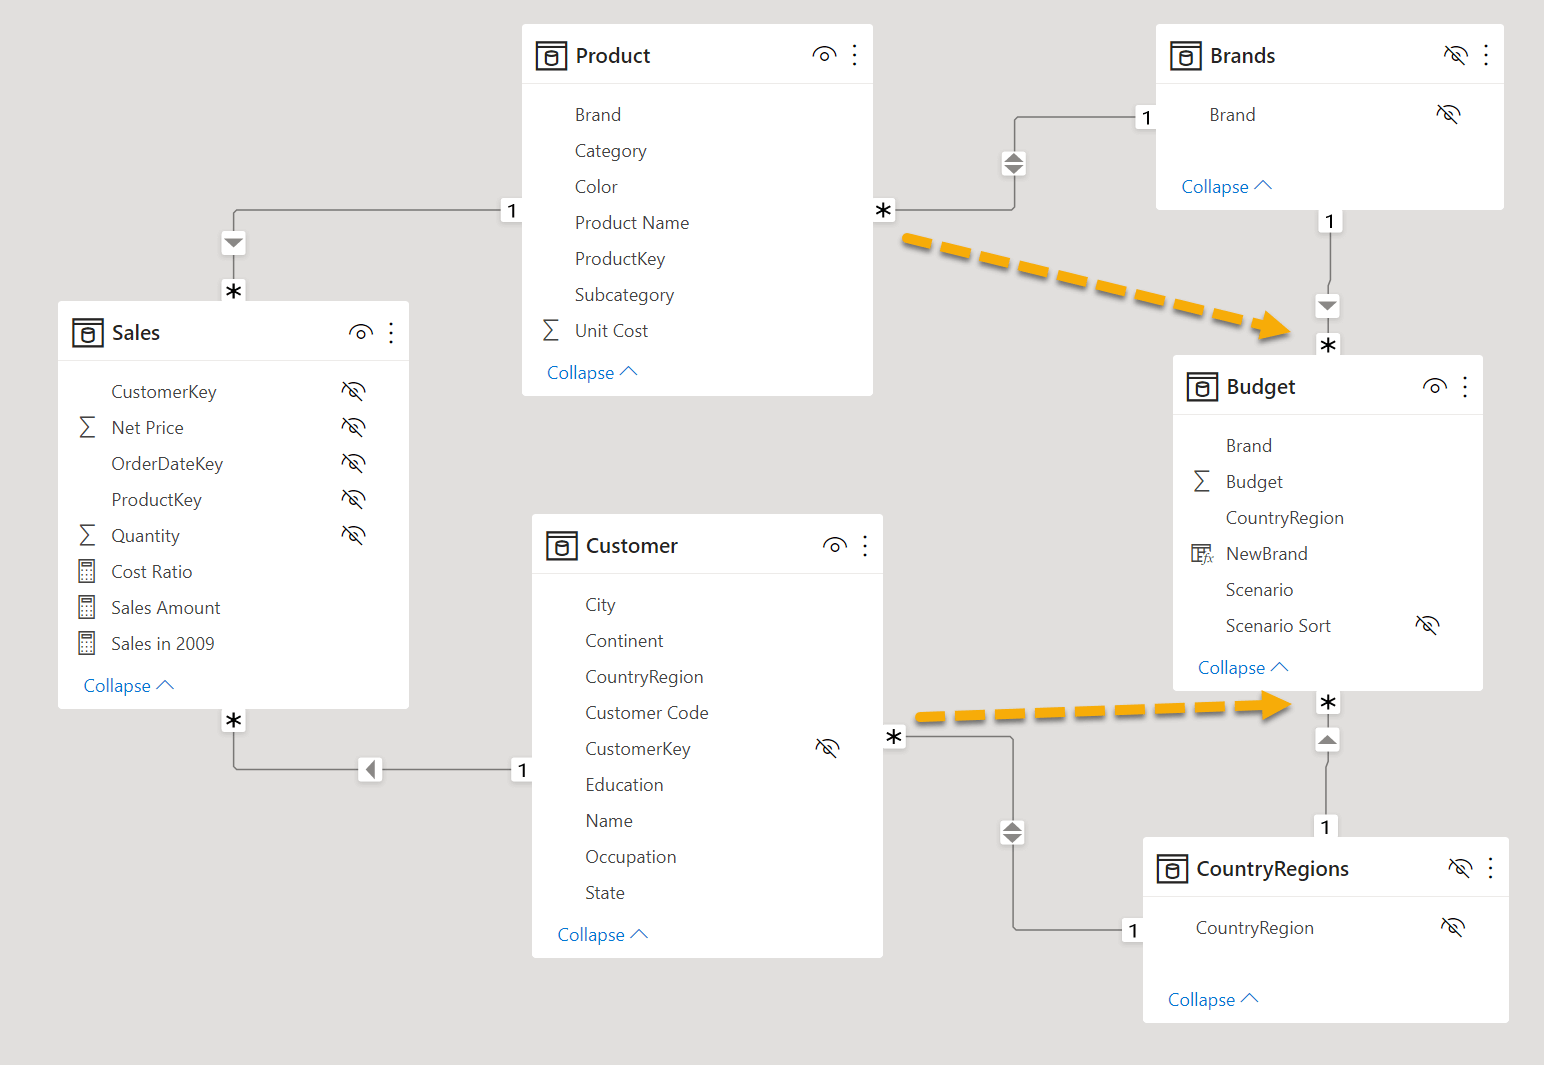Unhide CountryRegion column in CountryRegions

pyautogui.click(x=1453, y=927)
